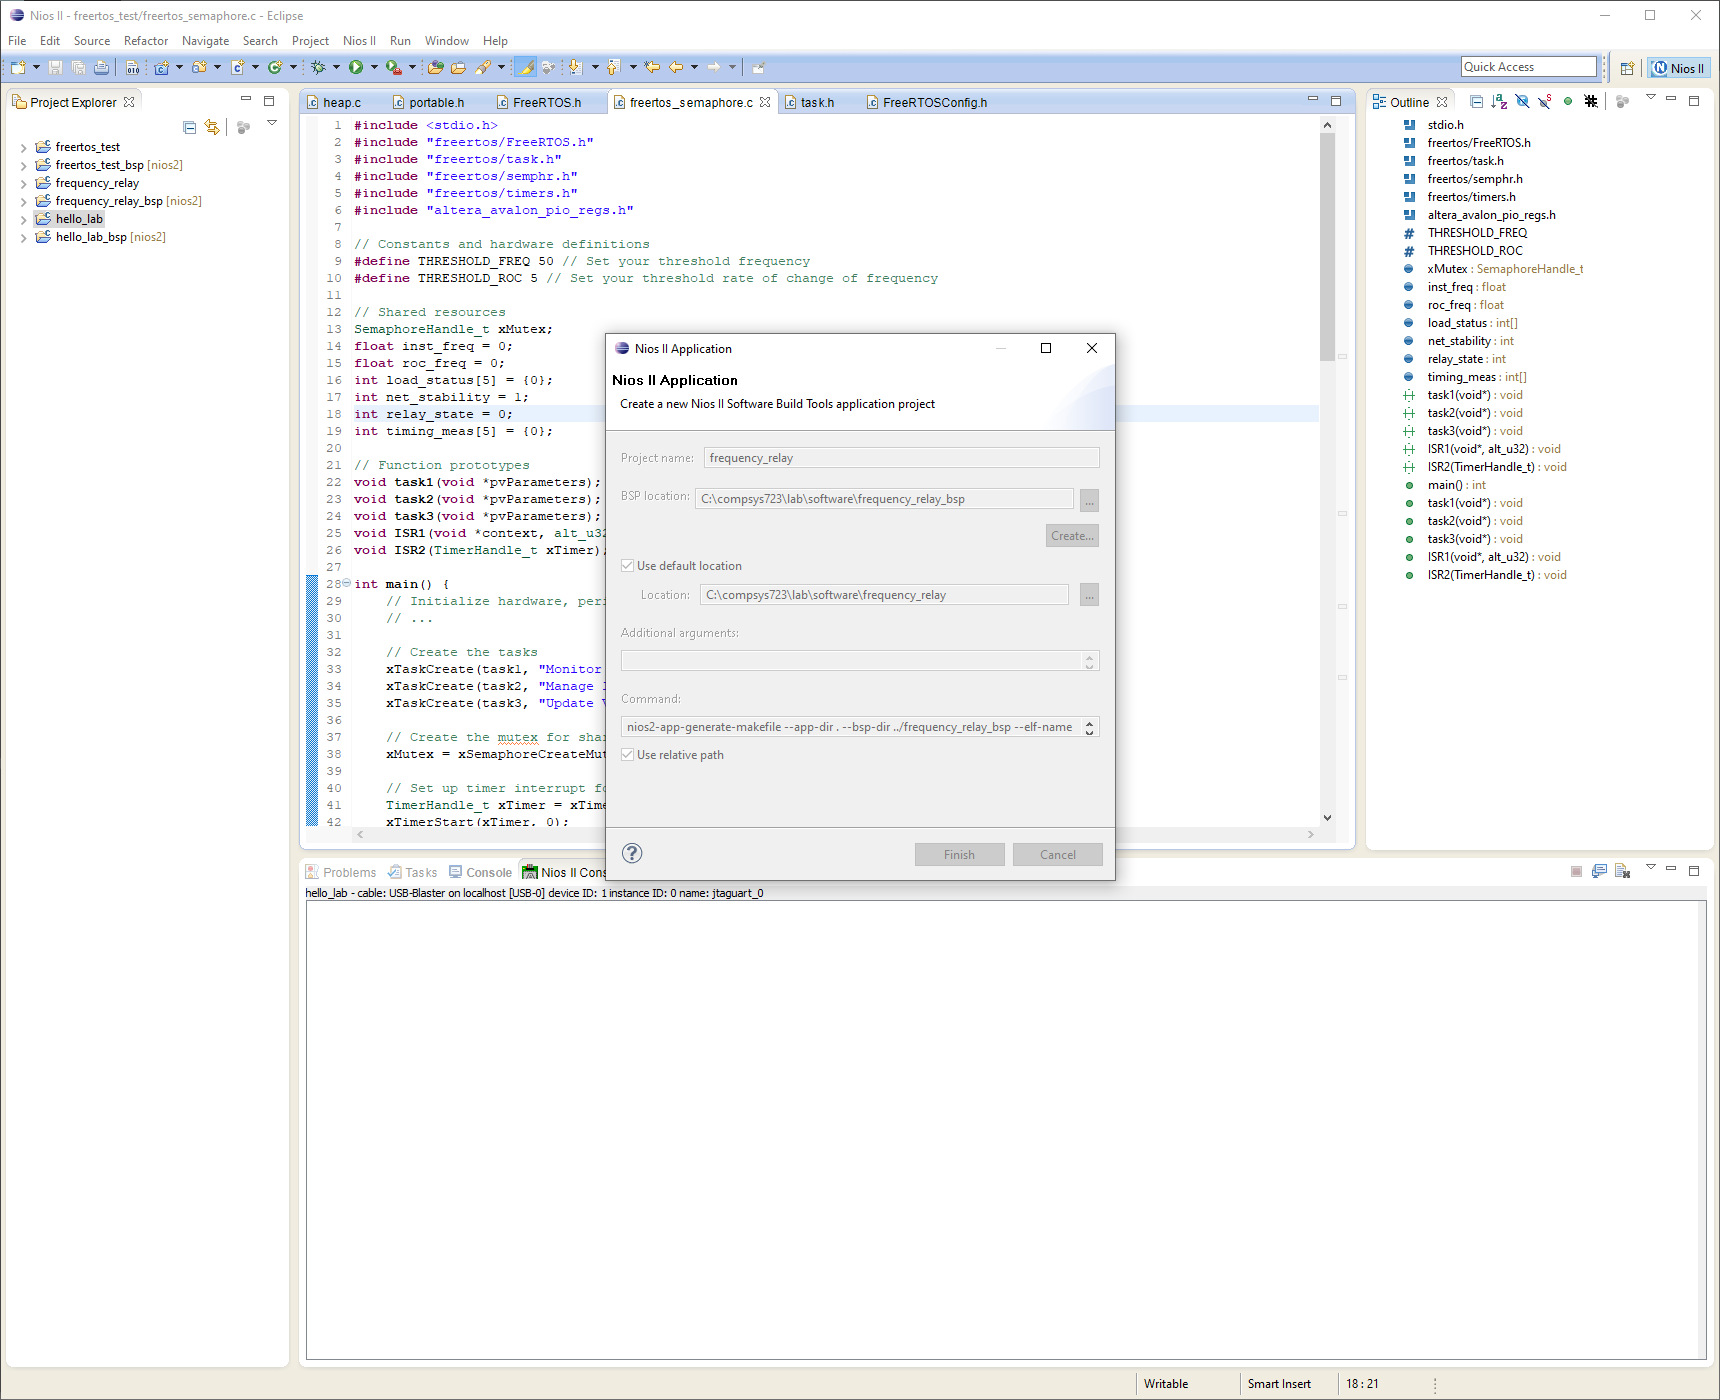Click the Debug bug icon in toolbar
1720x1400 pixels.
click(x=318, y=67)
